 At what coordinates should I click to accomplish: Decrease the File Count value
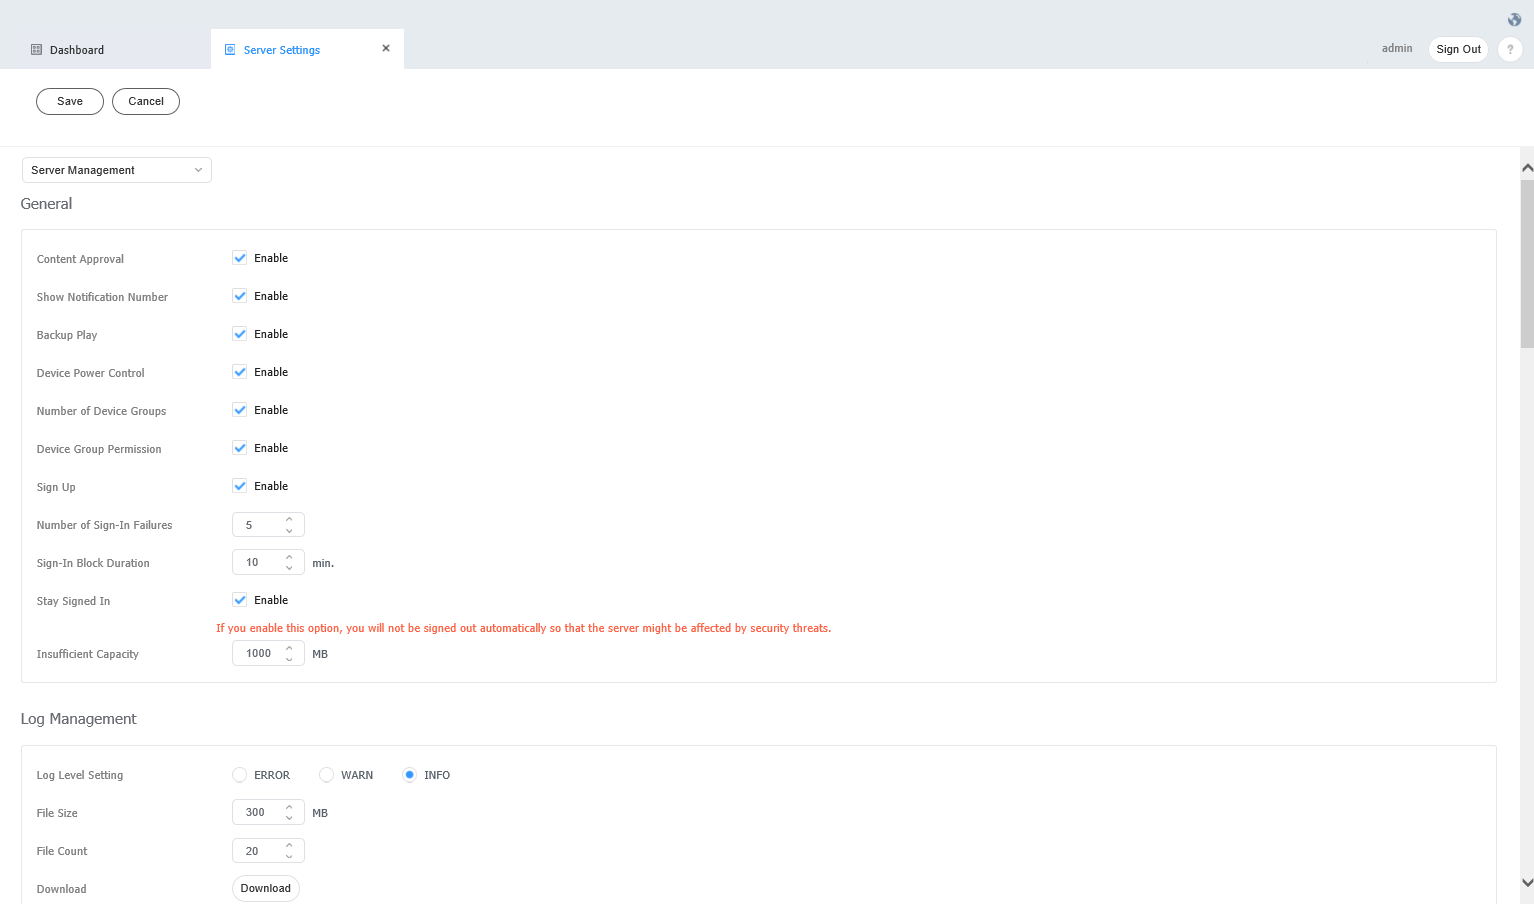[290, 856]
